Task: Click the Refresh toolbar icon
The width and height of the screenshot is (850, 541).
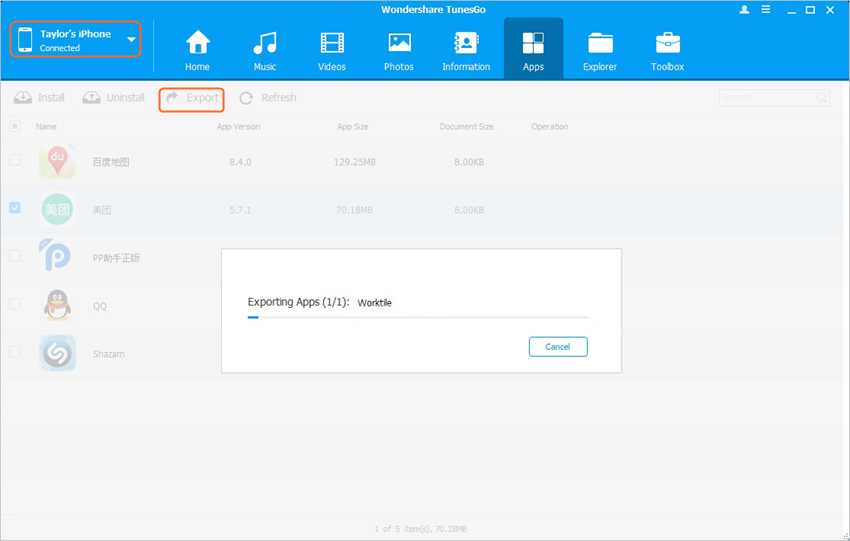Action: [x=246, y=98]
